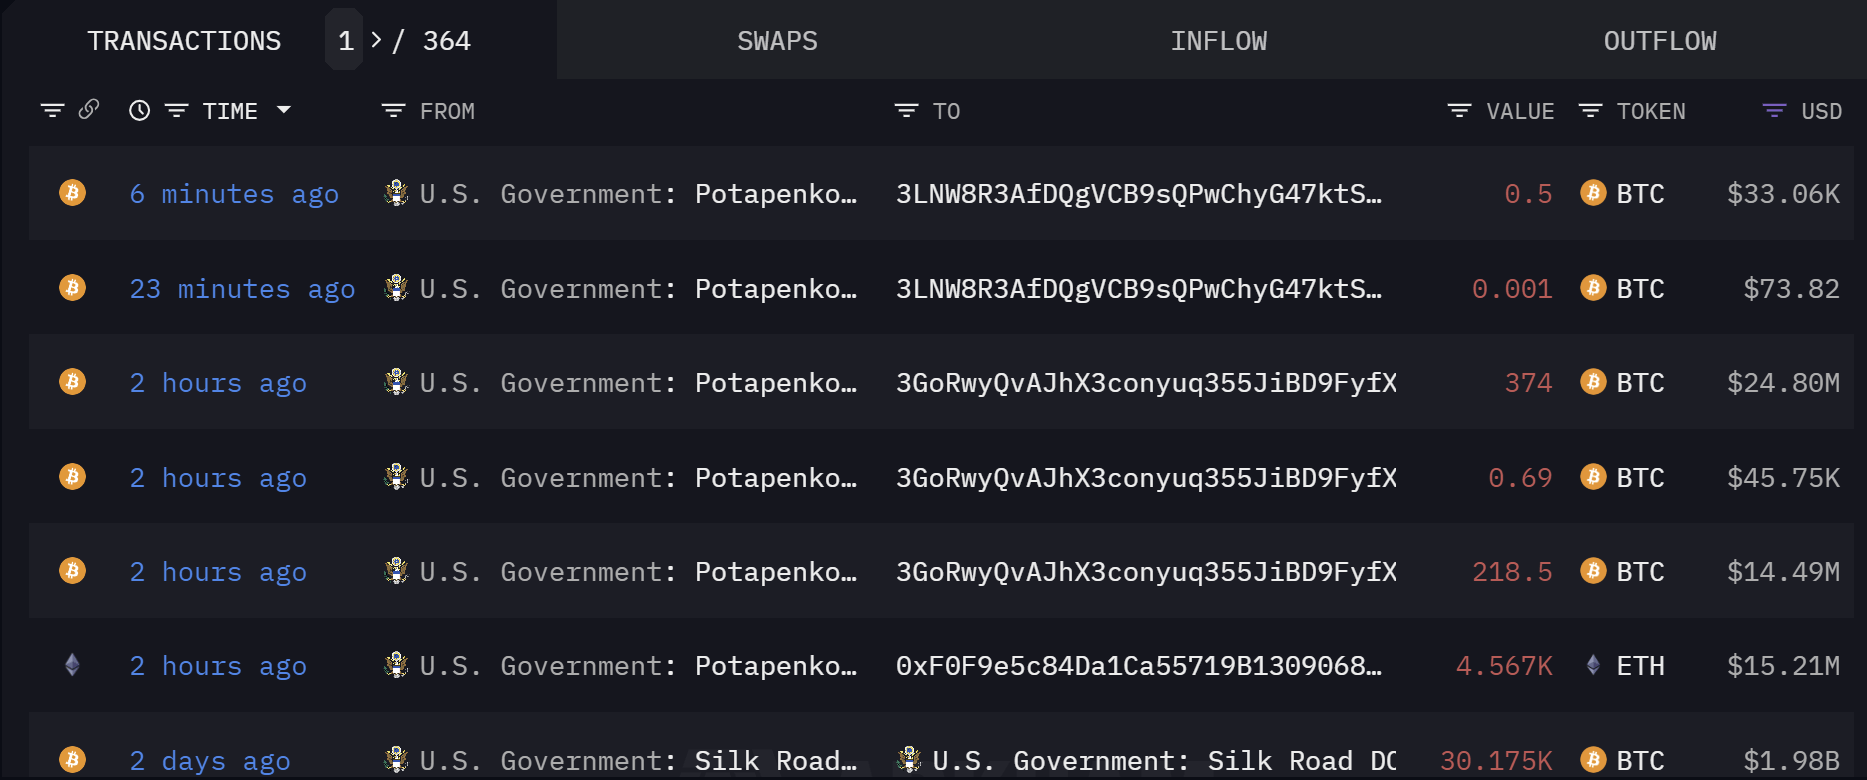Open U.S. Government Potapenko sender in $24.80M row
Screen dimensions: 1867x780
(x=638, y=382)
